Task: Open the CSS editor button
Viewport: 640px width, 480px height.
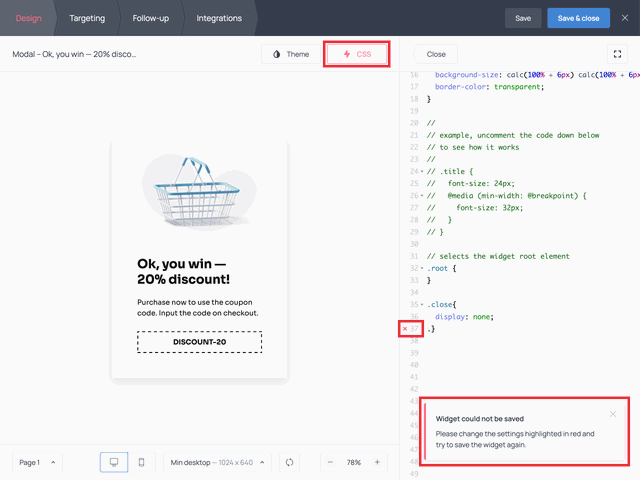Action: tap(356, 54)
